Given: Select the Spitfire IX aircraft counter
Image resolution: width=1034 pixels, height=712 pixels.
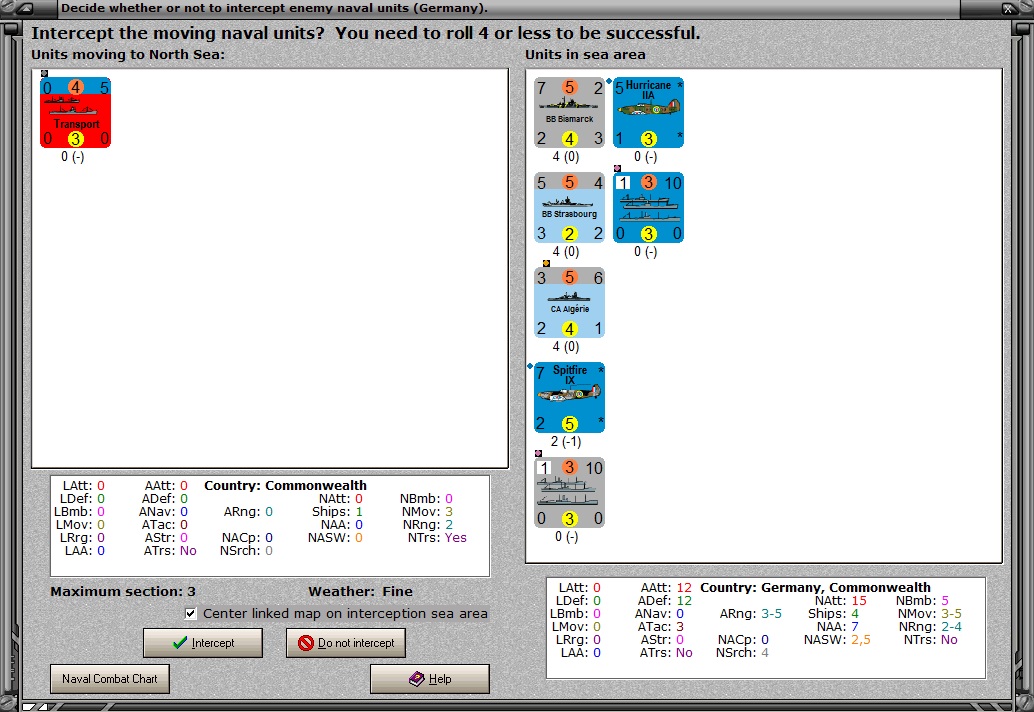Looking at the screenshot, I should pos(569,398).
